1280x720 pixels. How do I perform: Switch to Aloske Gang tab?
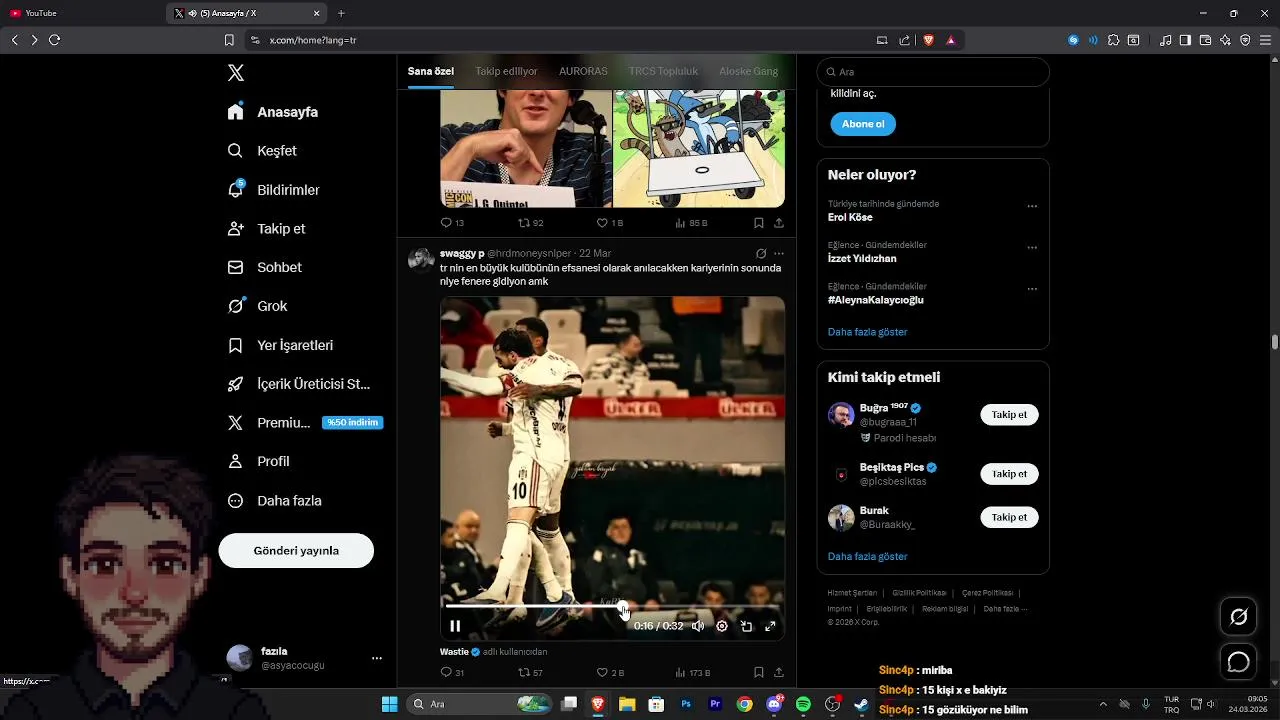tap(748, 72)
